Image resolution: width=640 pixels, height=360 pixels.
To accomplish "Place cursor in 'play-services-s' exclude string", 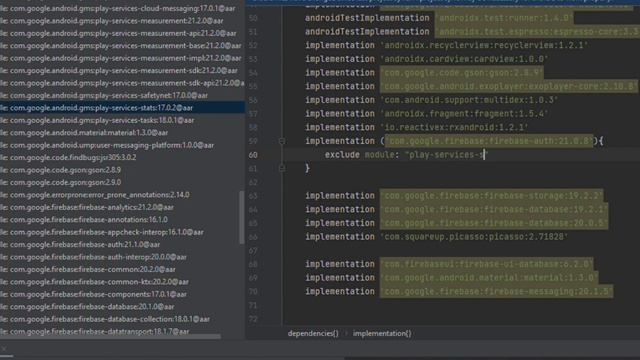I will tap(447, 155).
